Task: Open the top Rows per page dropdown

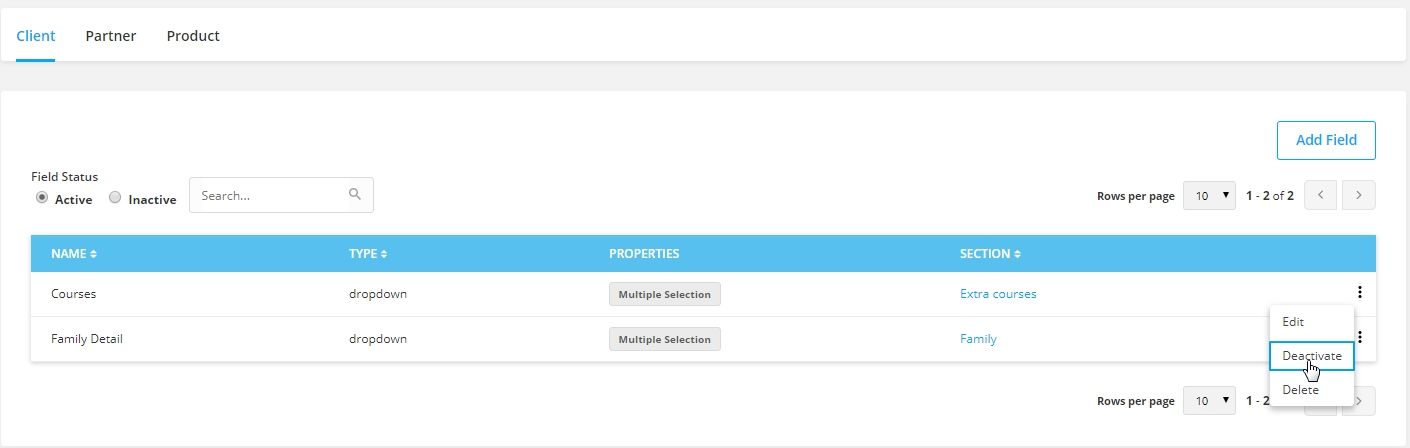Action: (x=1210, y=195)
